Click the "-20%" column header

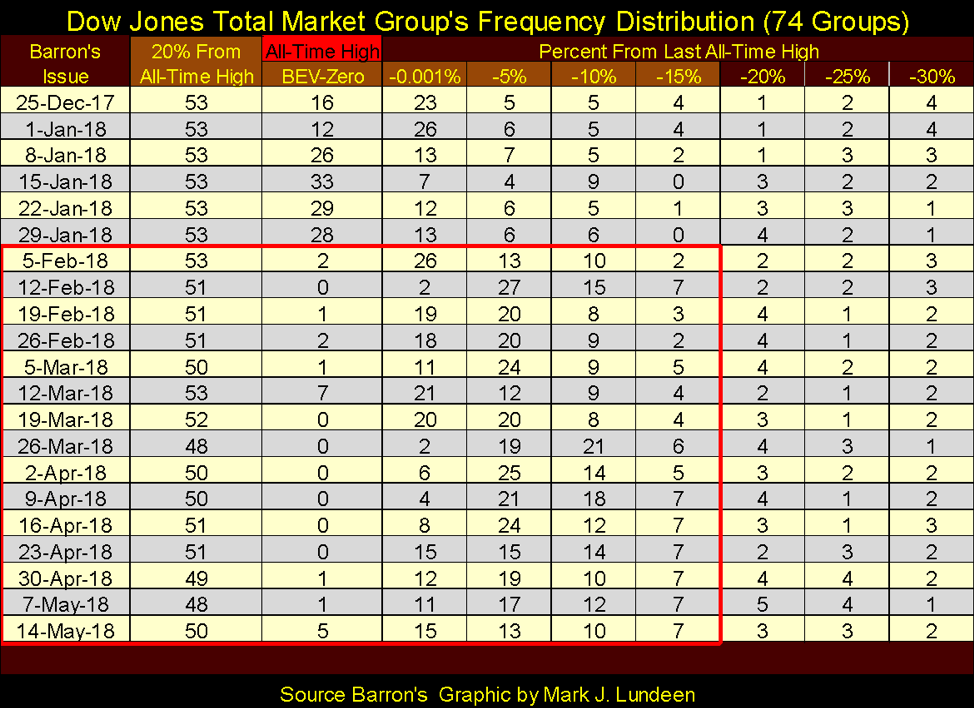(763, 76)
